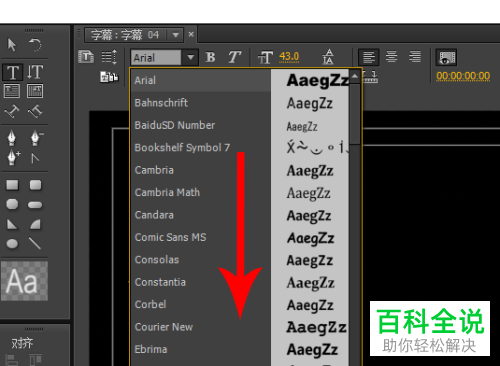Viewport: 500px width, 366px height.
Task: Click the 43.0 font size value
Action: pyautogui.click(x=289, y=57)
